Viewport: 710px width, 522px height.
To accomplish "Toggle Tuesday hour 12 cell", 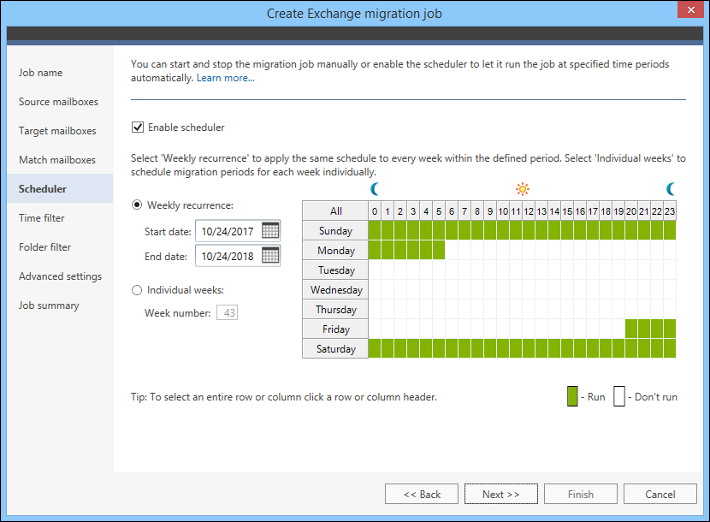I will point(528,270).
